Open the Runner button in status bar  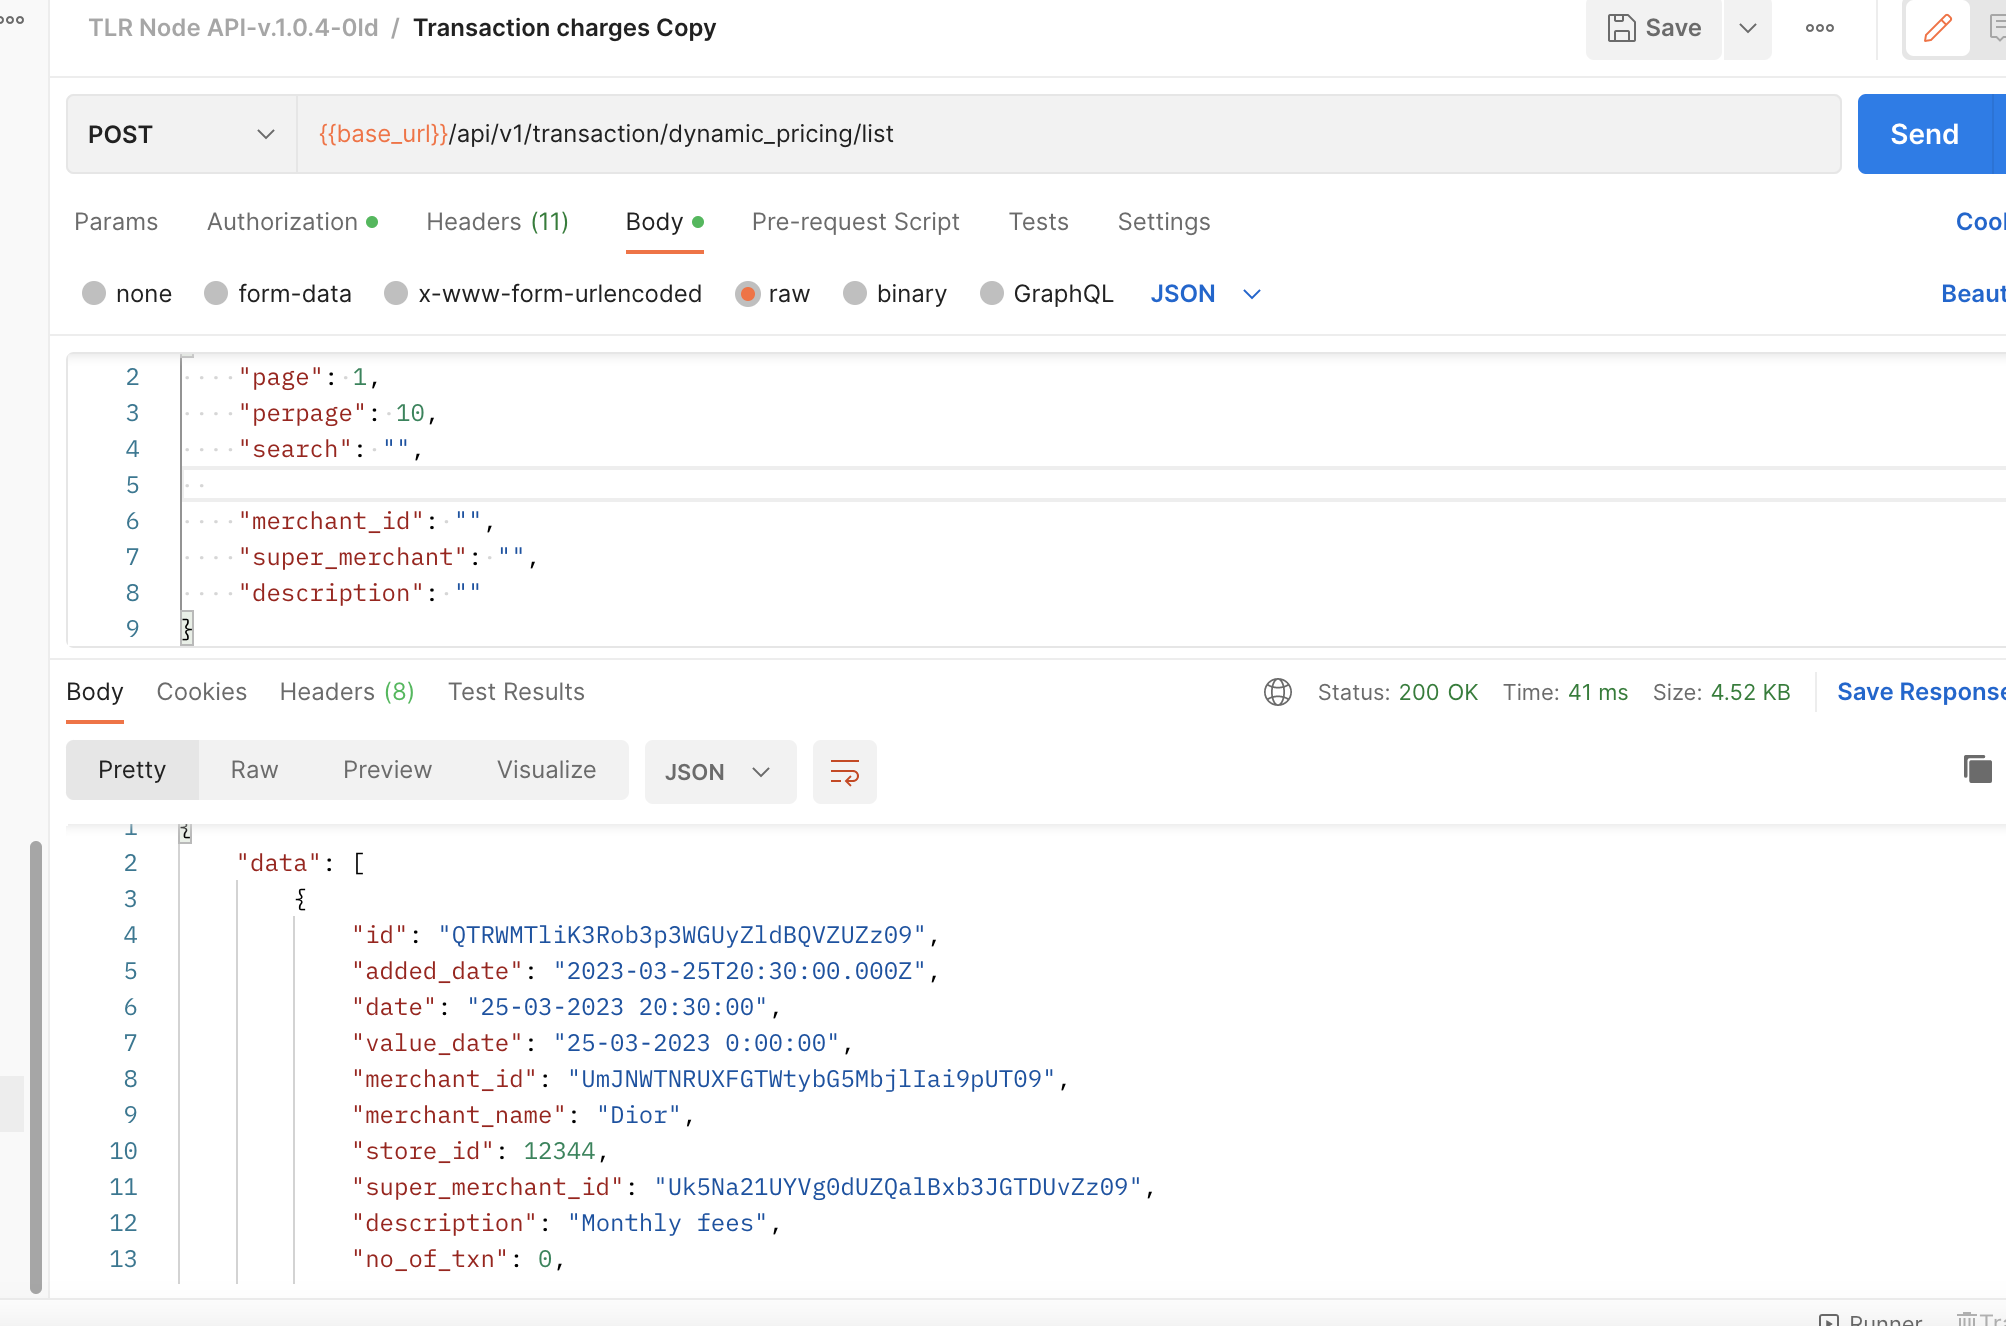click(x=1870, y=1319)
